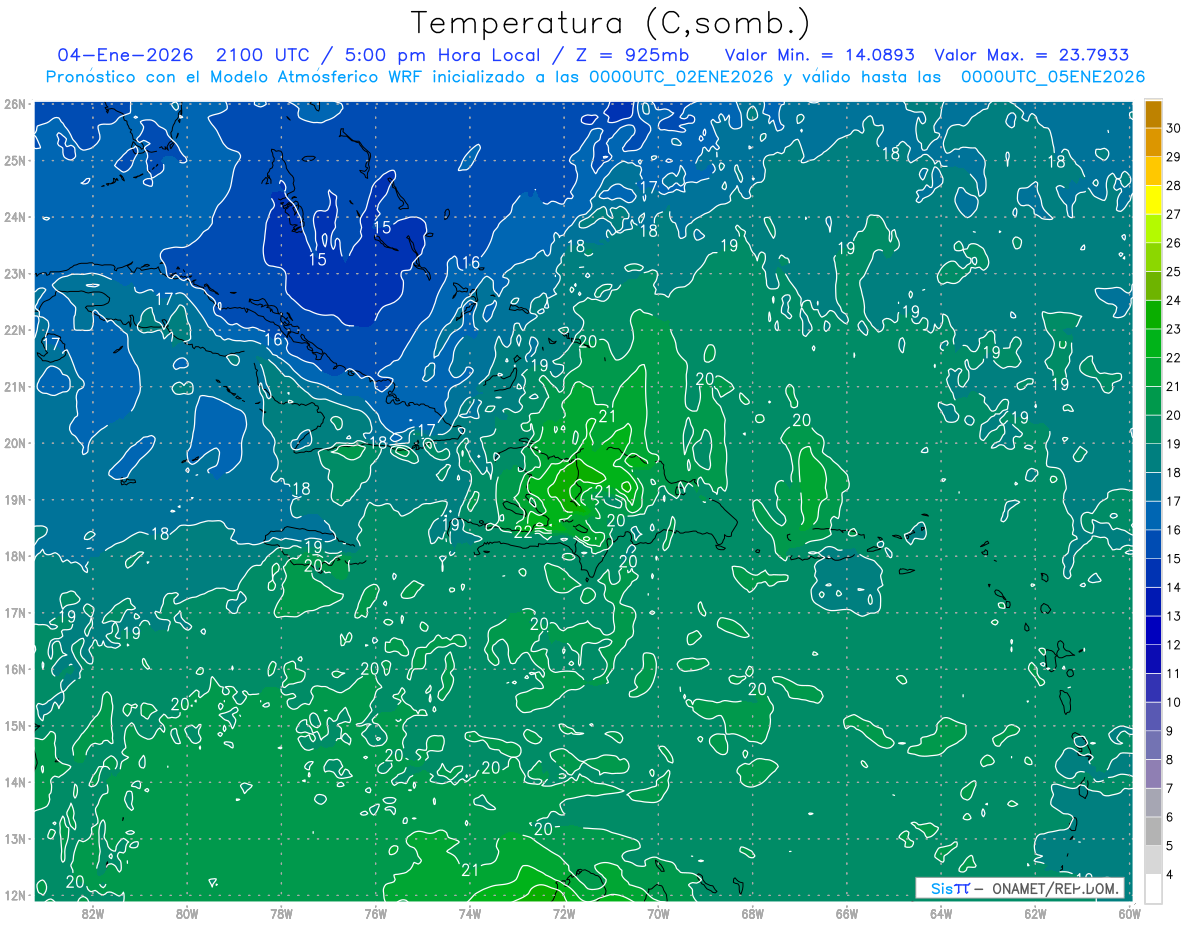Click the color bar value 27 label
Screen dimensions: 1200x927
pyautogui.click(x=1174, y=214)
